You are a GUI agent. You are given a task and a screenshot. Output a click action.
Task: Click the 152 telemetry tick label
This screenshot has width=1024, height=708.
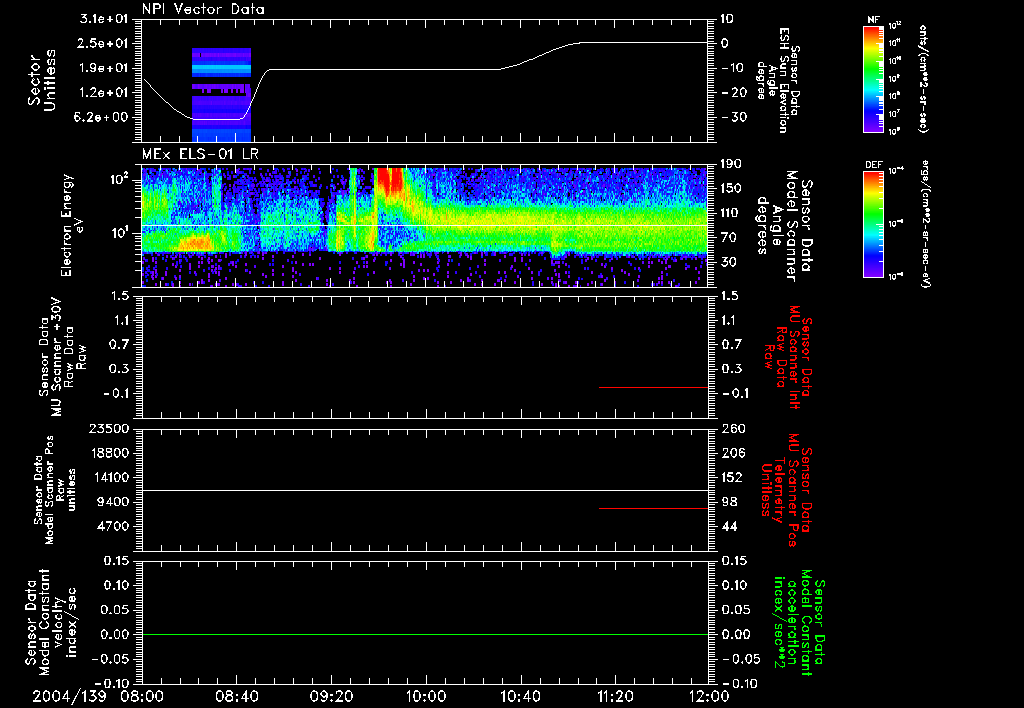pos(732,477)
